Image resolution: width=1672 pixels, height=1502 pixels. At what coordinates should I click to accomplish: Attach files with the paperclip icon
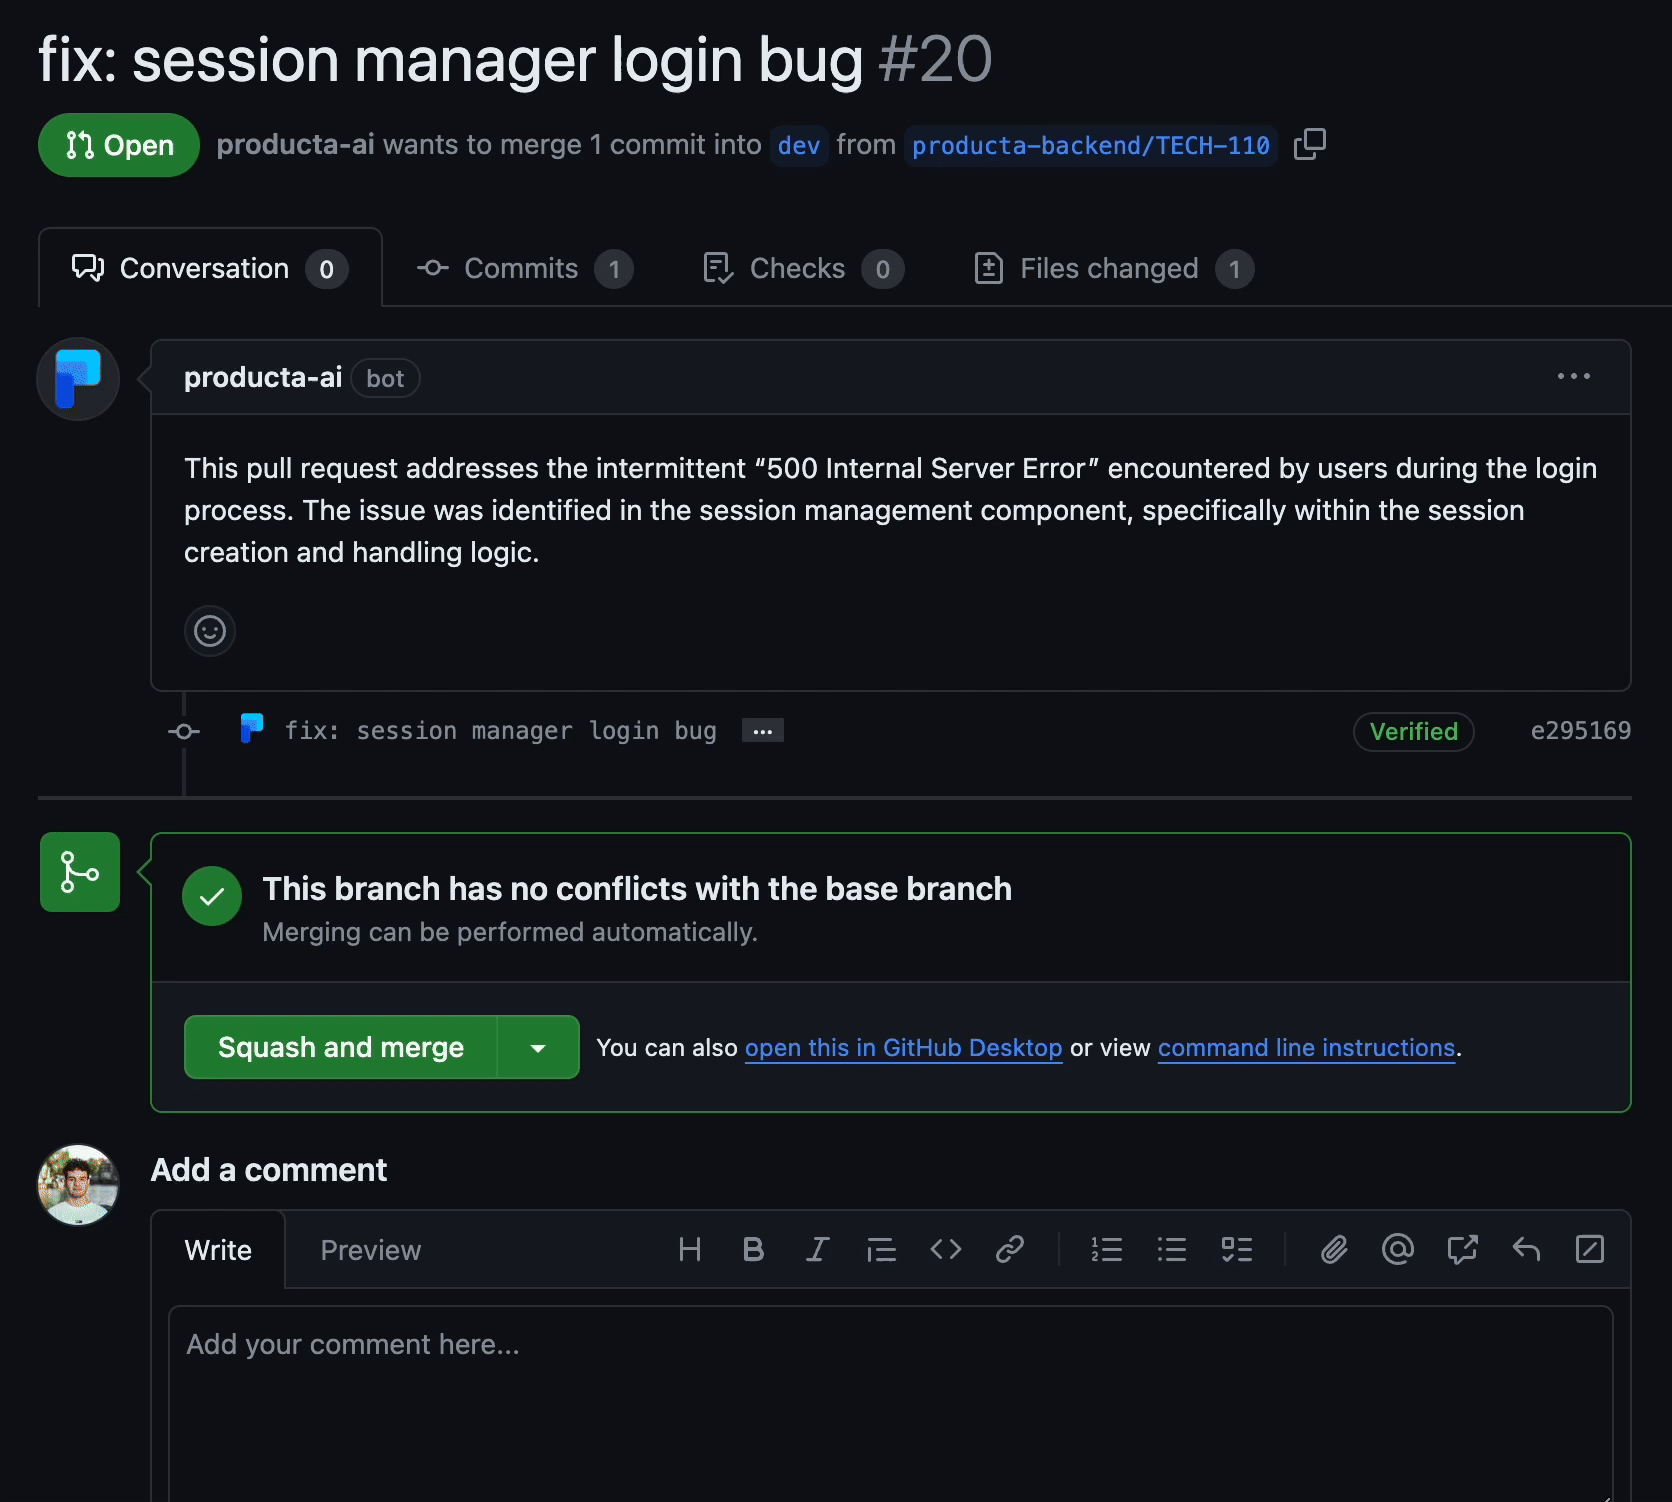pyautogui.click(x=1334, y=1249)
